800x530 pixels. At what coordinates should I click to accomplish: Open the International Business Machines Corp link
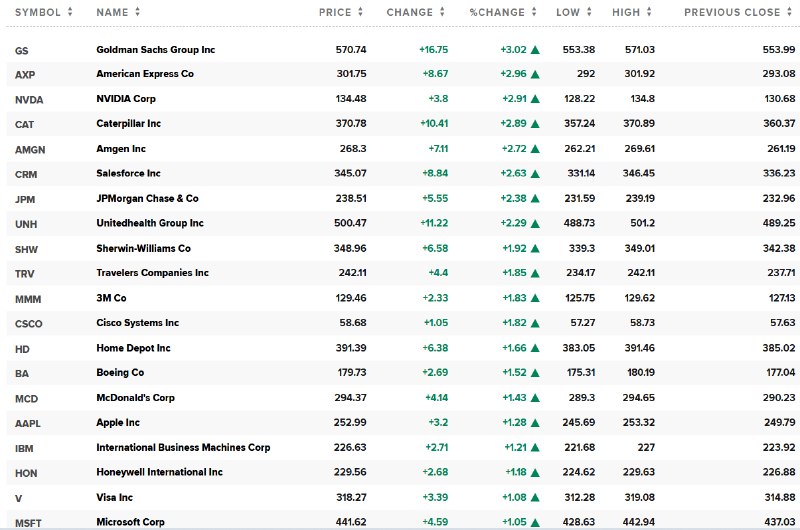(183, 447)
